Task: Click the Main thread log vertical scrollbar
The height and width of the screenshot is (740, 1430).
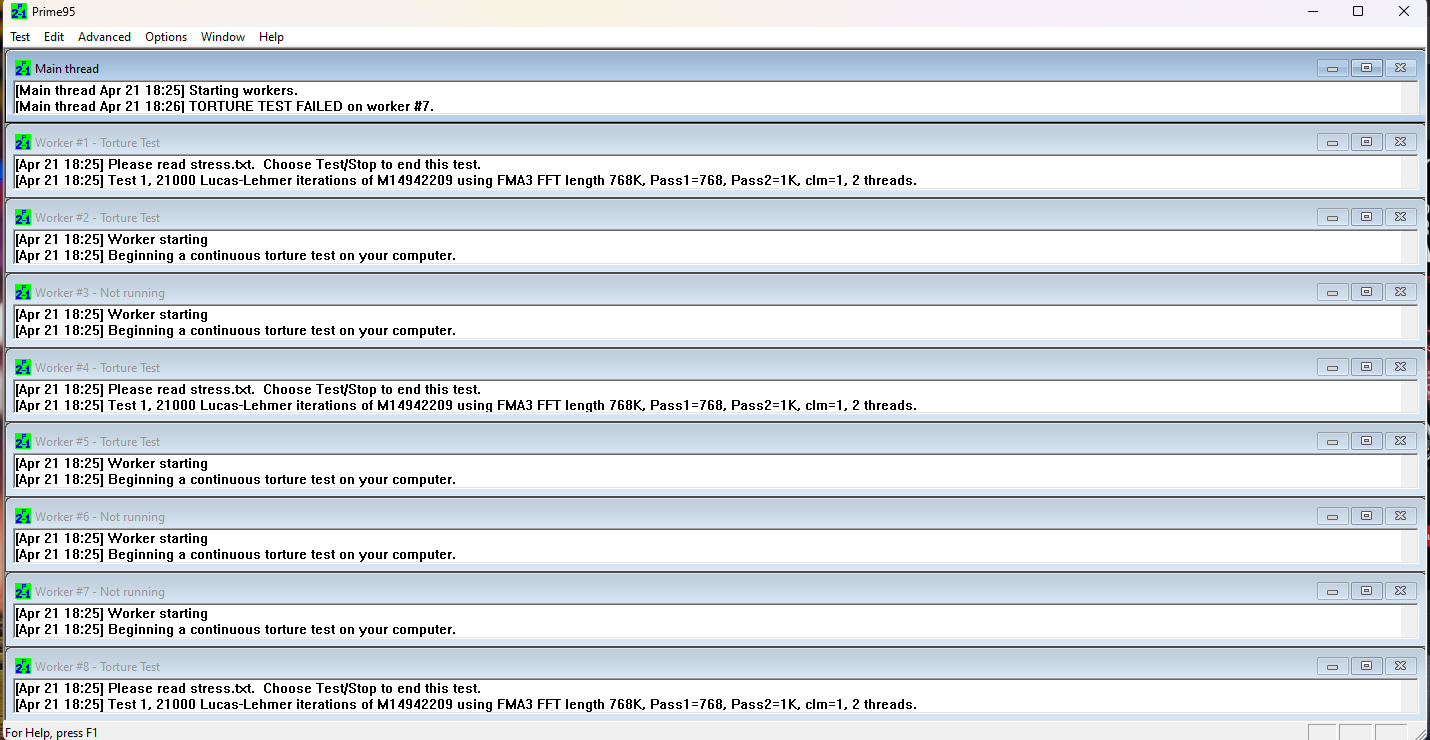Action: click(1410, 98)
